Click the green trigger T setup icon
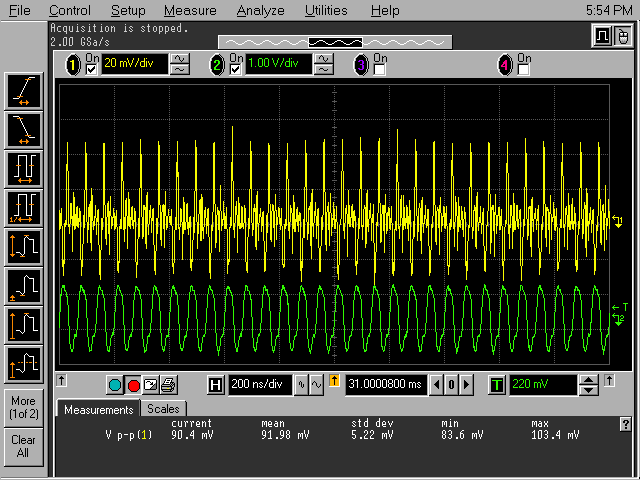640x480 pixels. coord(497,385)
